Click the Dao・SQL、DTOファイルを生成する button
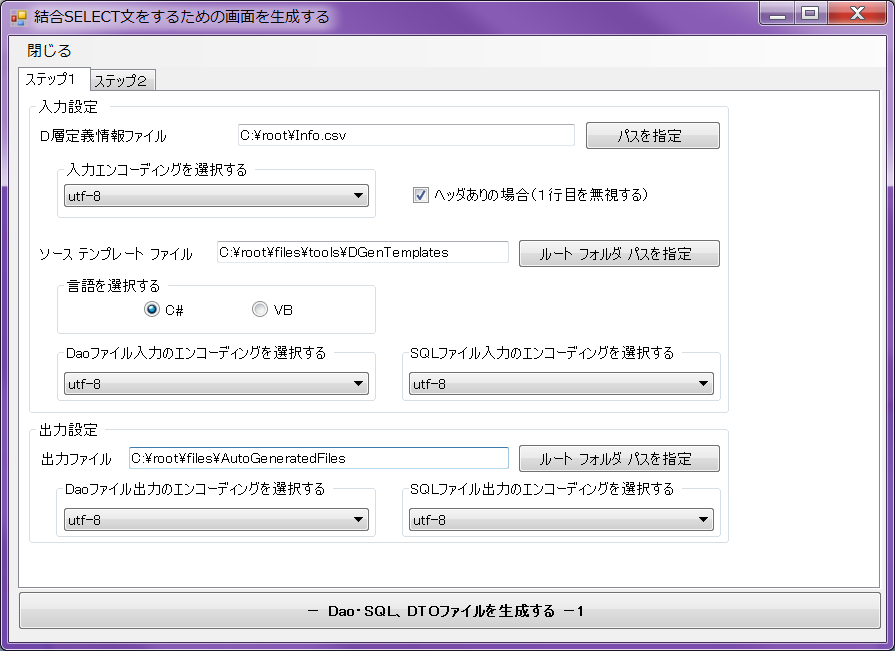The image size is (895, 651). pyautogui.click(x=449, y=611)
